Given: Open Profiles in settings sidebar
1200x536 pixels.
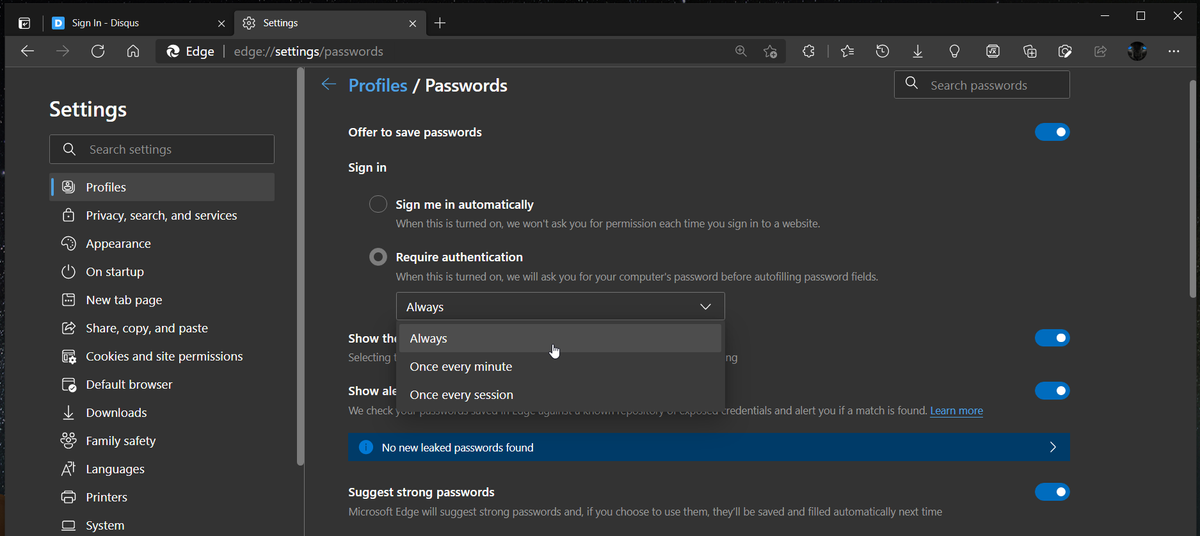Looking at the screenshot, I should coord(162,187).
